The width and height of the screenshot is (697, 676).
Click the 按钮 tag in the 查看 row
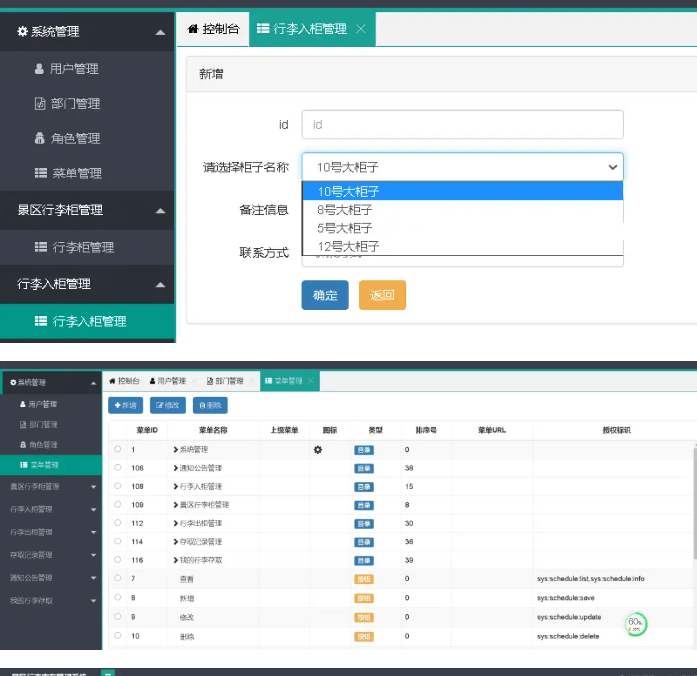click(364, 579)
